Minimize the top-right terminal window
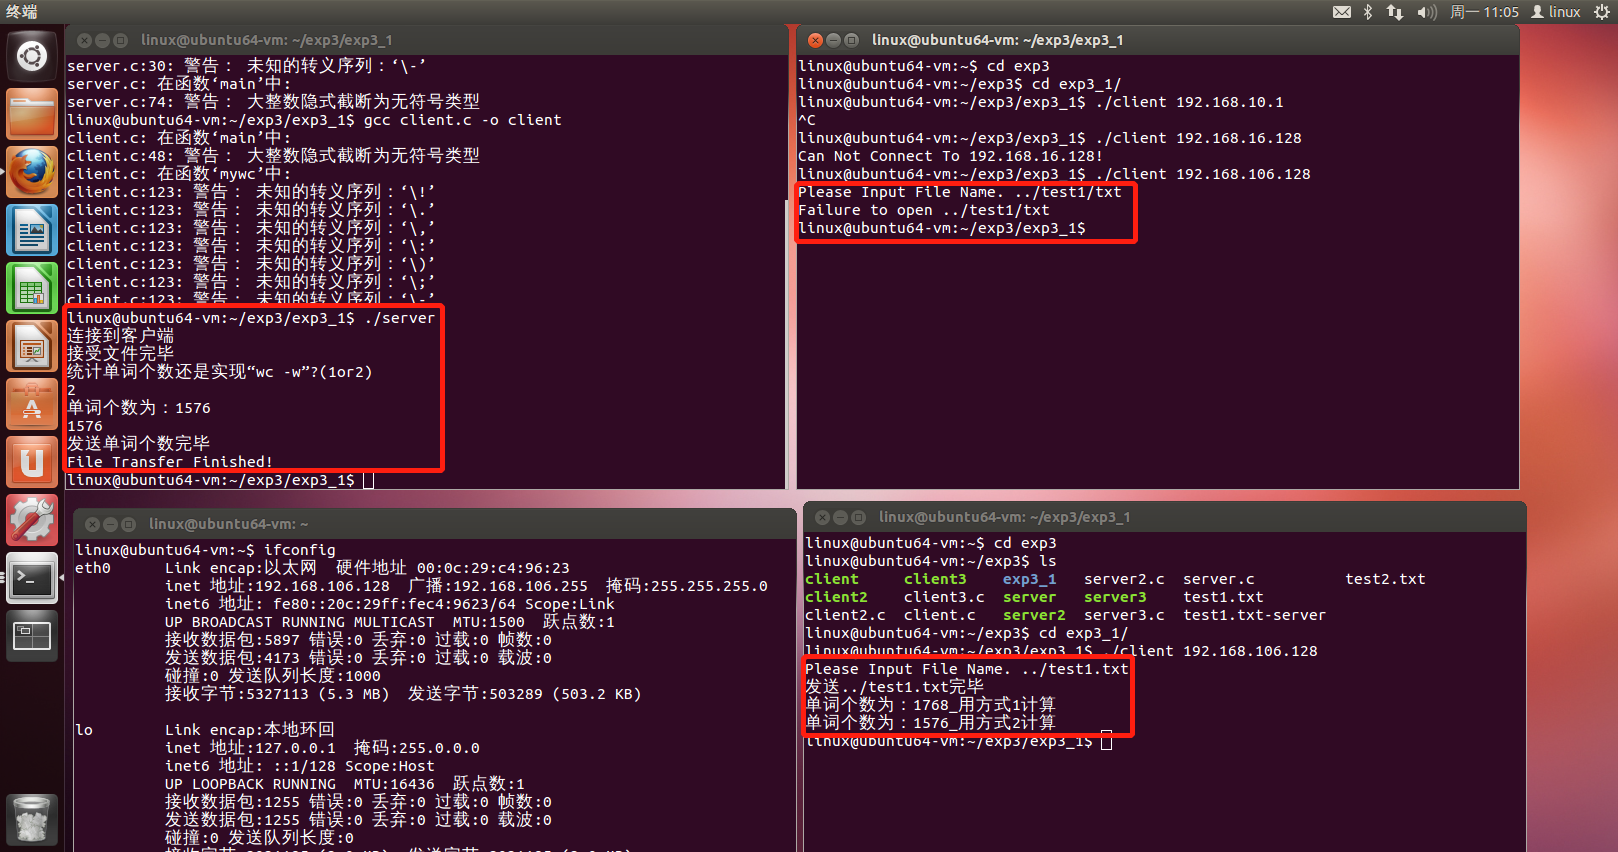Viewport: 1618px width, 852px height. tap(833, 40)
